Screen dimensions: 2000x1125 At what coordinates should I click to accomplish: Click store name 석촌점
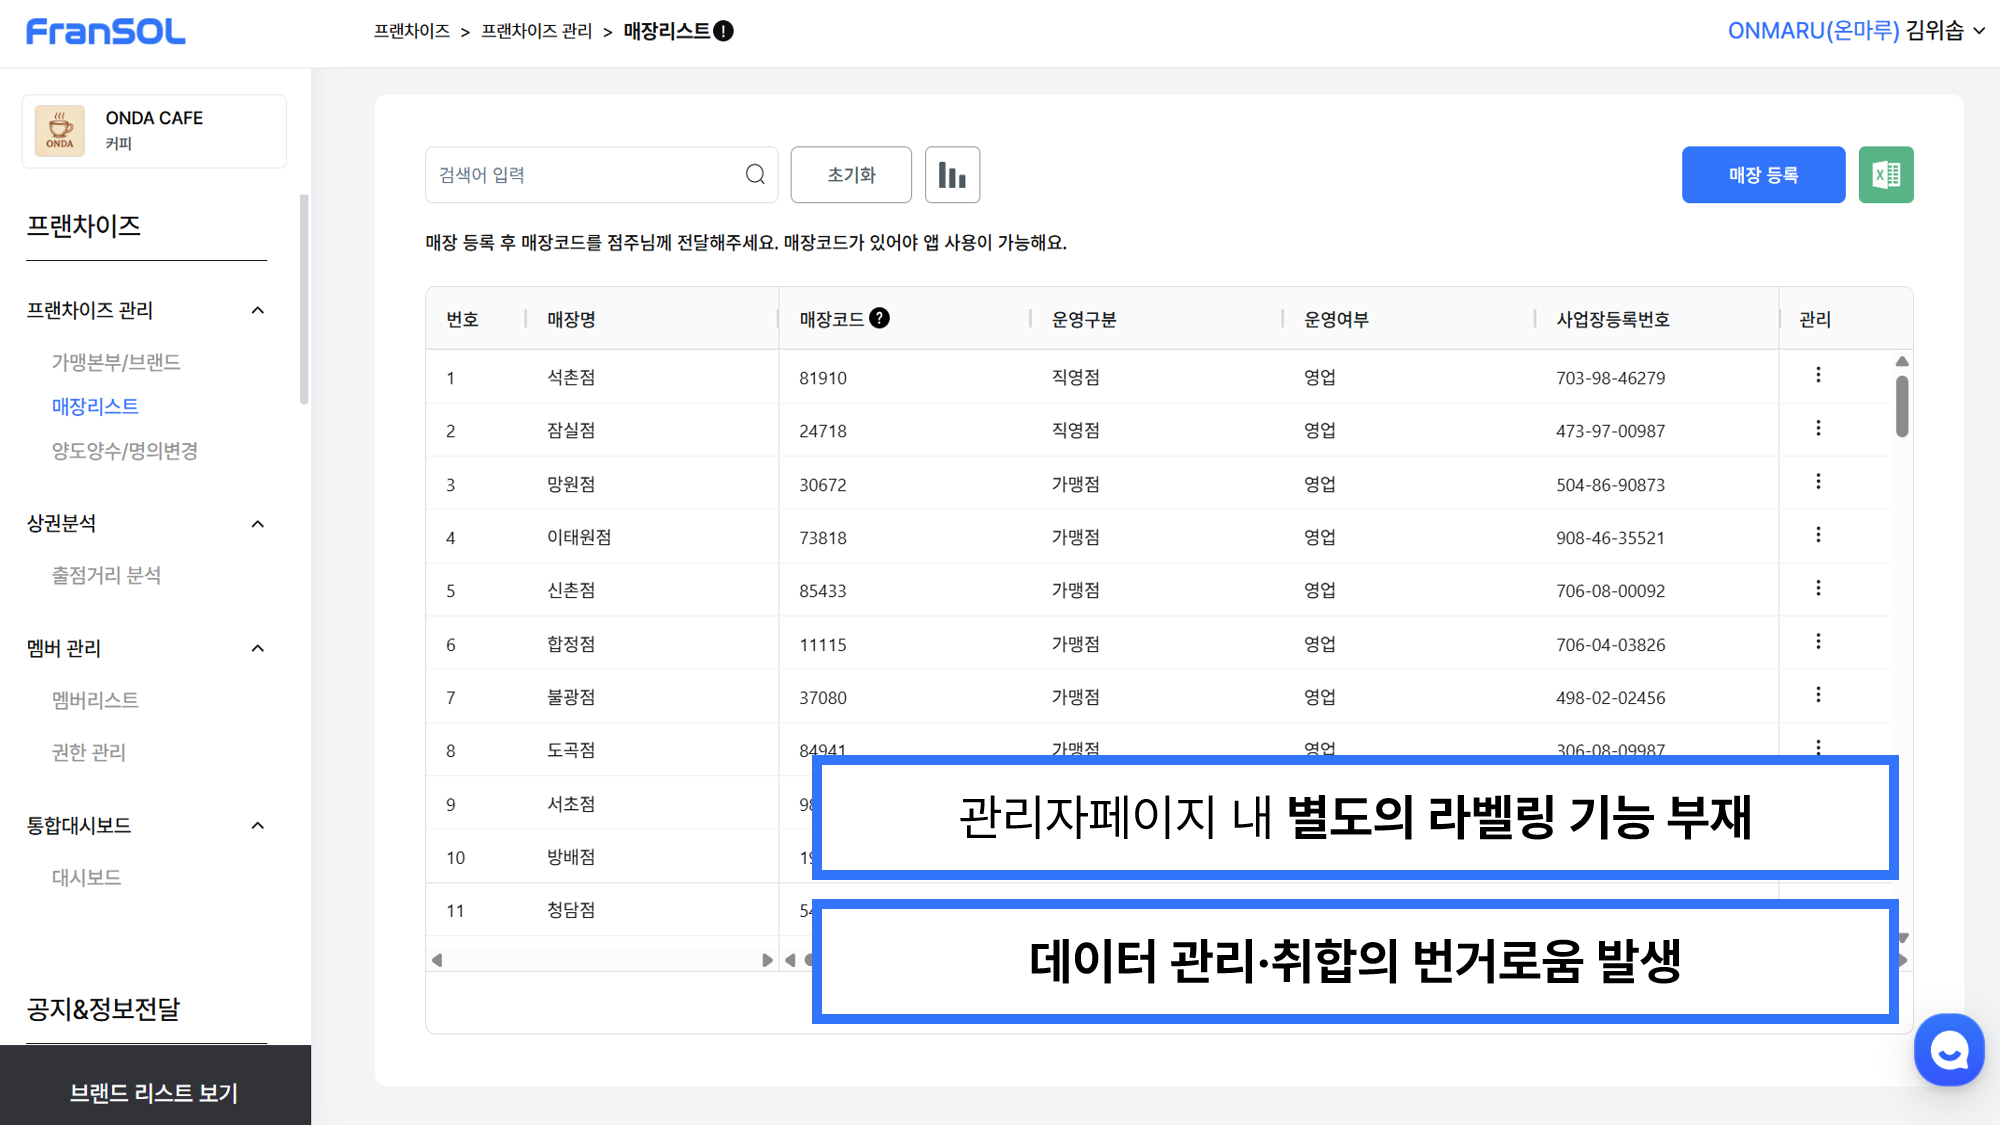click(x=571, y=377)
